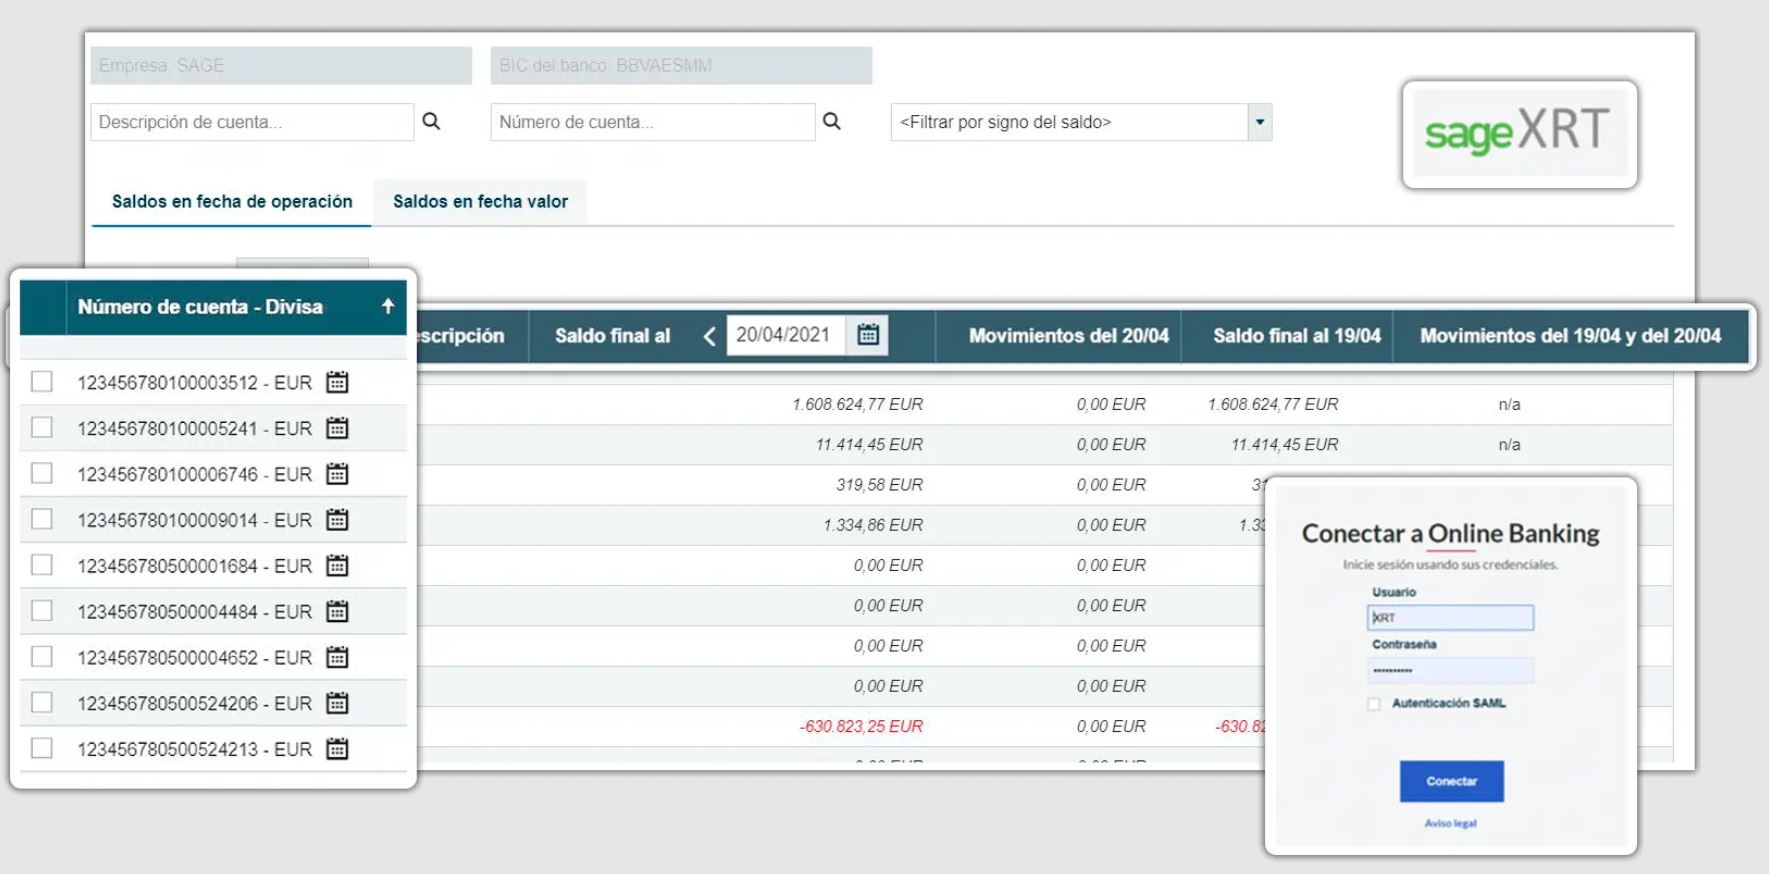Screen dimensions: 1769x874
Task: Open calendar for account 123456780500001684
Action: pyautogui.click(x=338, y=566)
